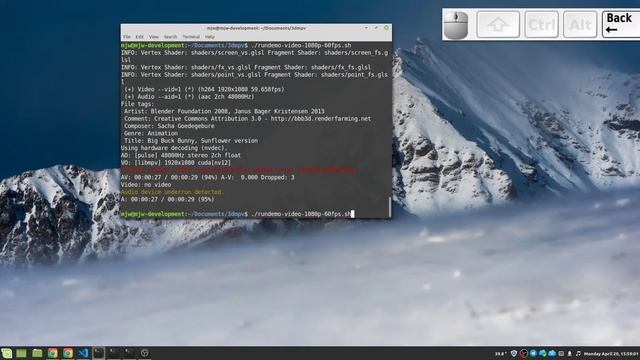Viewport: 640px width, 360px height.
Task: Click the blue-green sync tray icon
Action: [542, 353]
